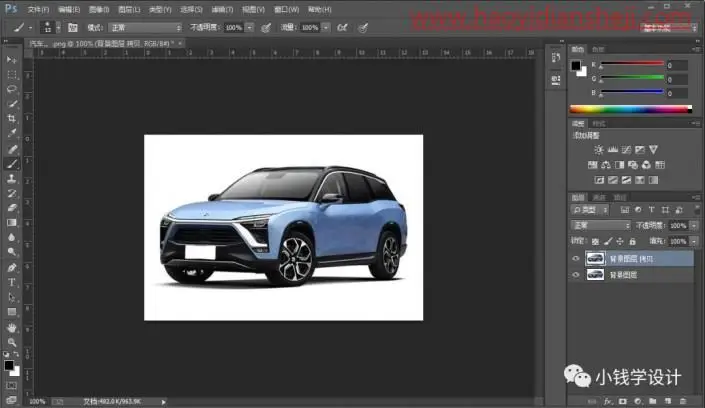Hide the 背景图层 拷贝 layer with its eye icon
705x408 pixels.
pos(576,259)
